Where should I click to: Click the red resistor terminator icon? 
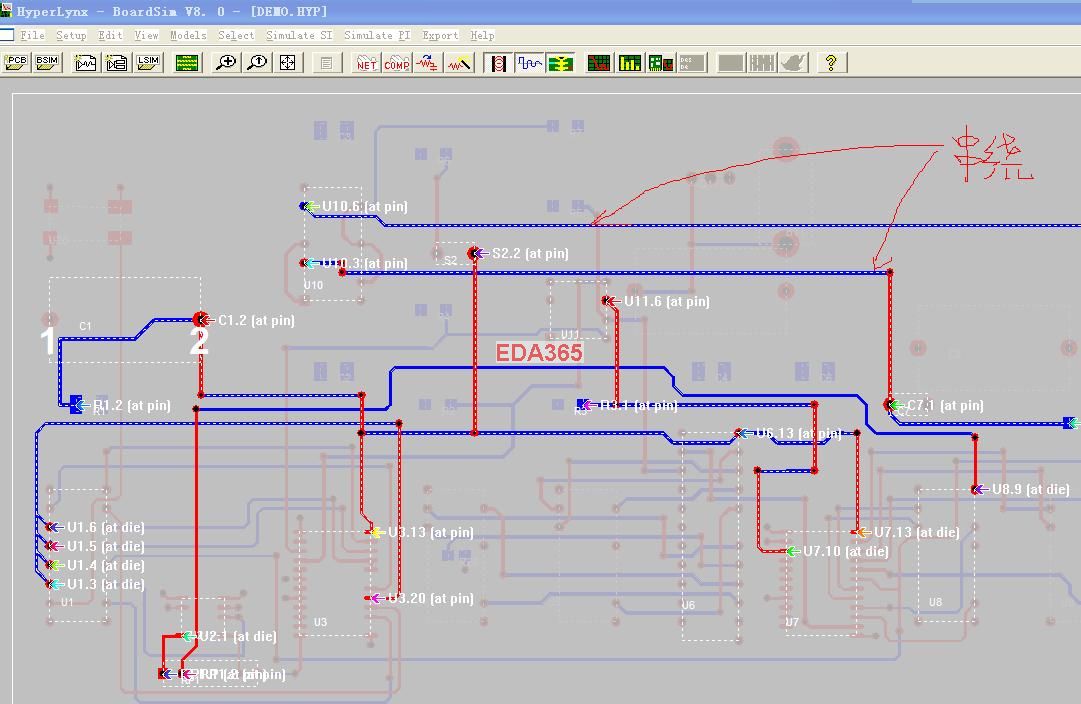coord(428,63)
